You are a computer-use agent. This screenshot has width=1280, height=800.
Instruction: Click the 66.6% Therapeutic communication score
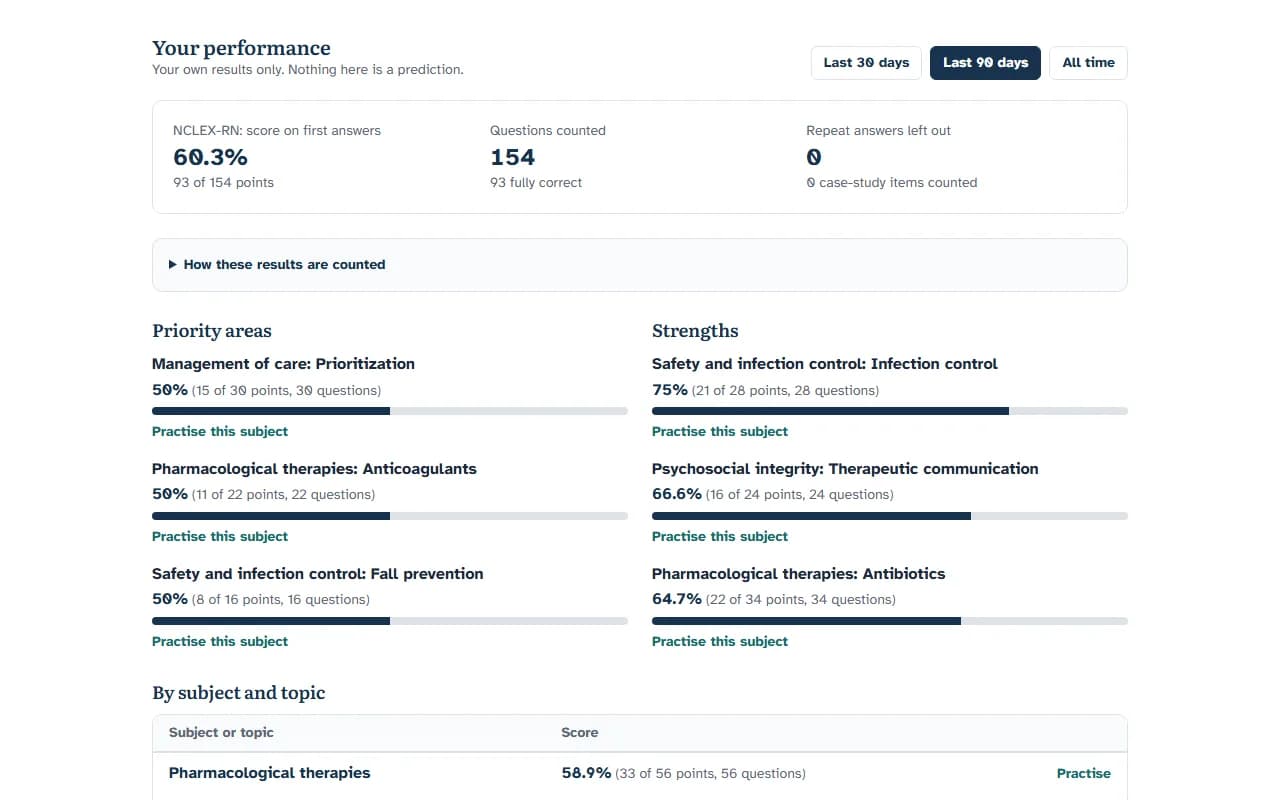pyautogui.click(x=677, y=494)
